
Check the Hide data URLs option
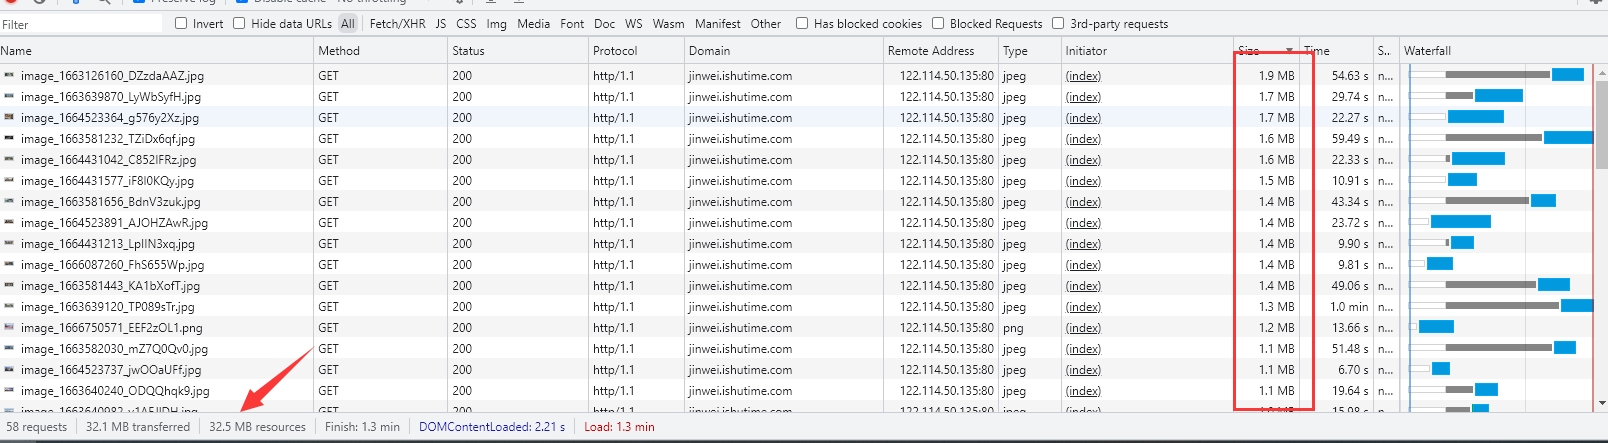pos(239,23)
